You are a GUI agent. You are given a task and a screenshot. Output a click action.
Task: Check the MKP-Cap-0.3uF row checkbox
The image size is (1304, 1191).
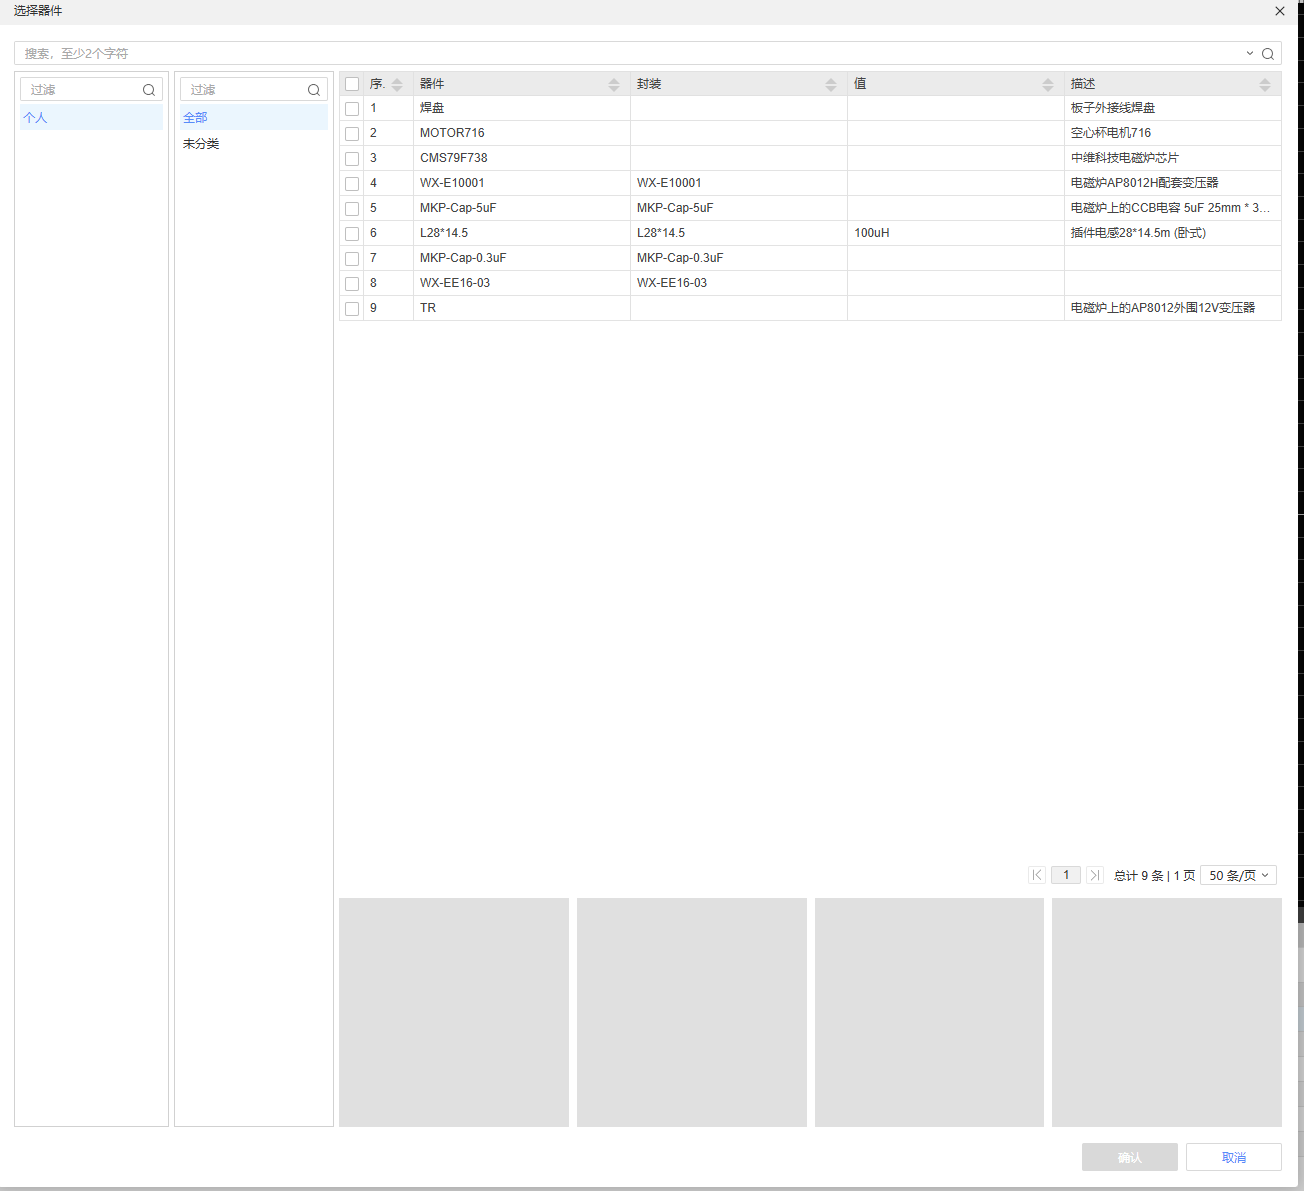pyautogui.click(x=352, y=259)
